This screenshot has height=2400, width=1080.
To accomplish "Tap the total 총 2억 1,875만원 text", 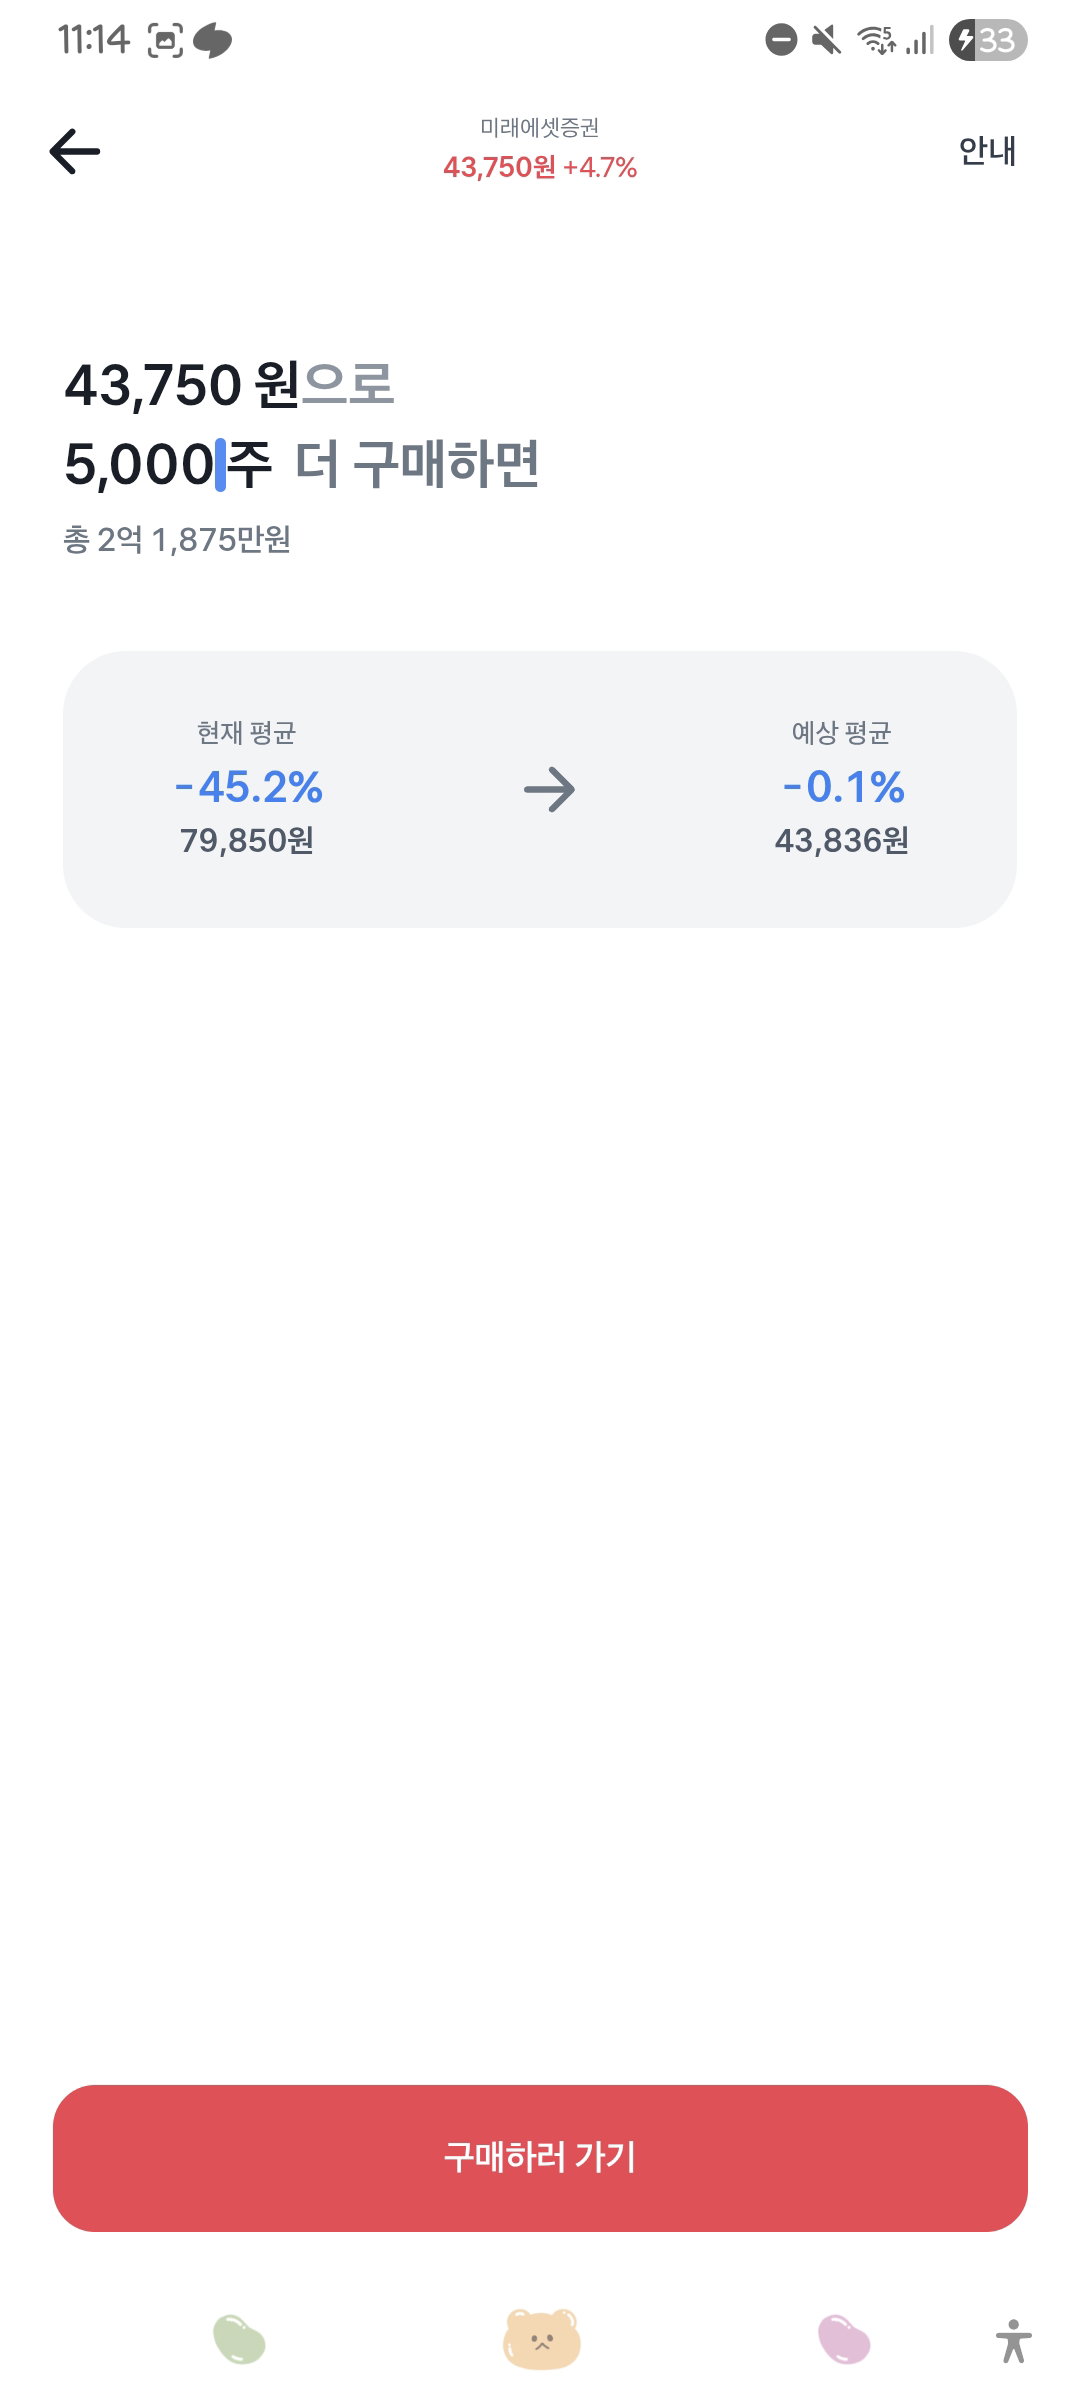I will [177, 540].
